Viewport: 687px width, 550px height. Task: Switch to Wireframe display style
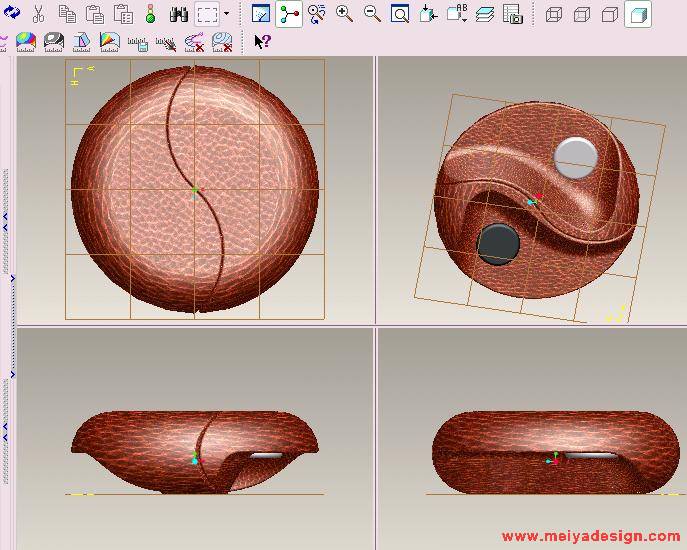pos(554,15)
